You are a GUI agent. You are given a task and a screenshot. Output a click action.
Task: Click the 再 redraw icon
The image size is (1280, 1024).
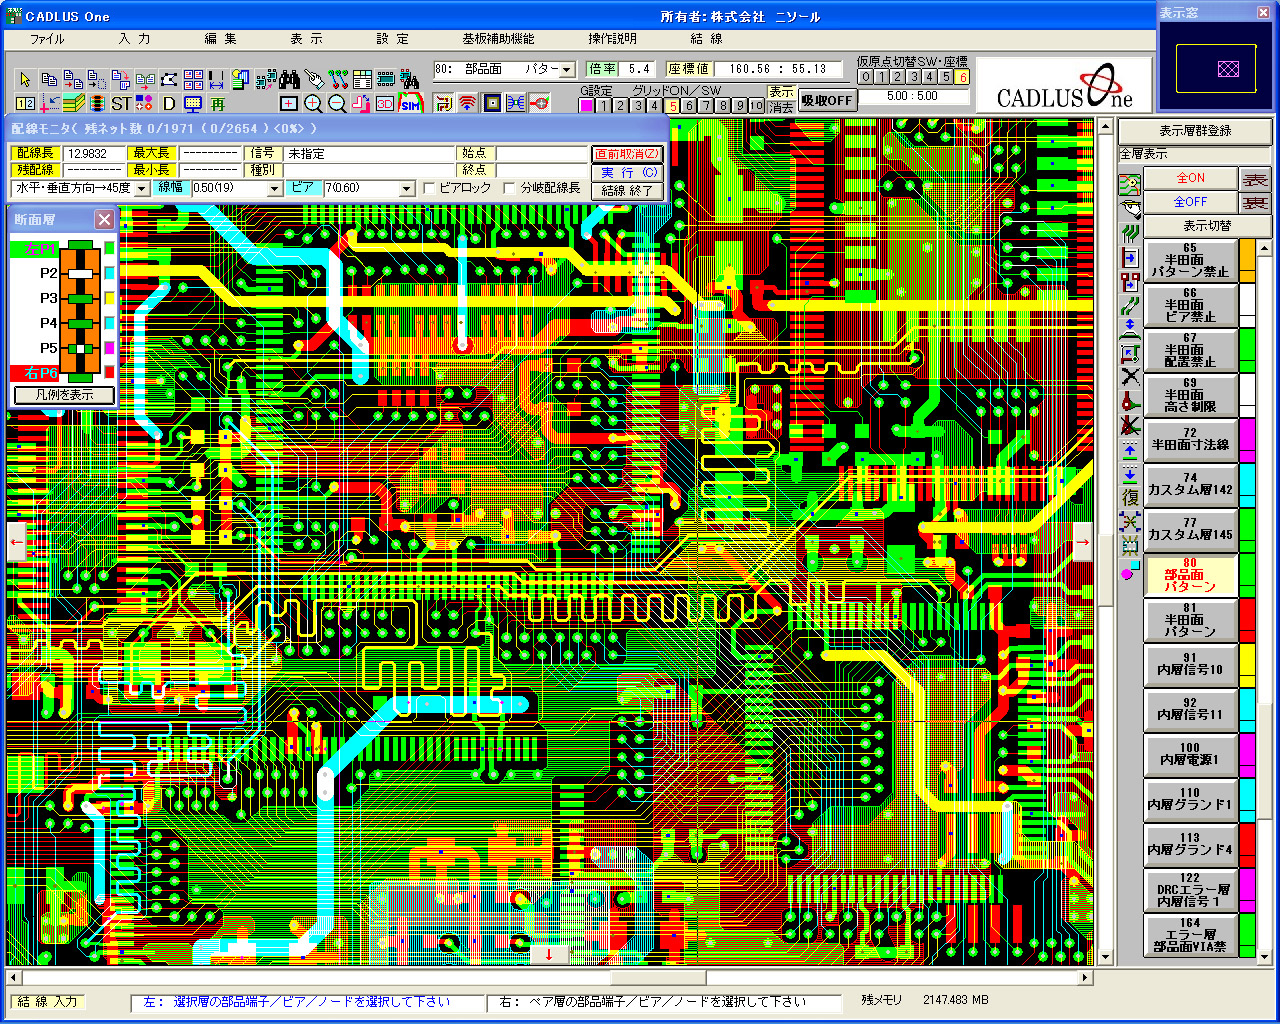point(217,104)
